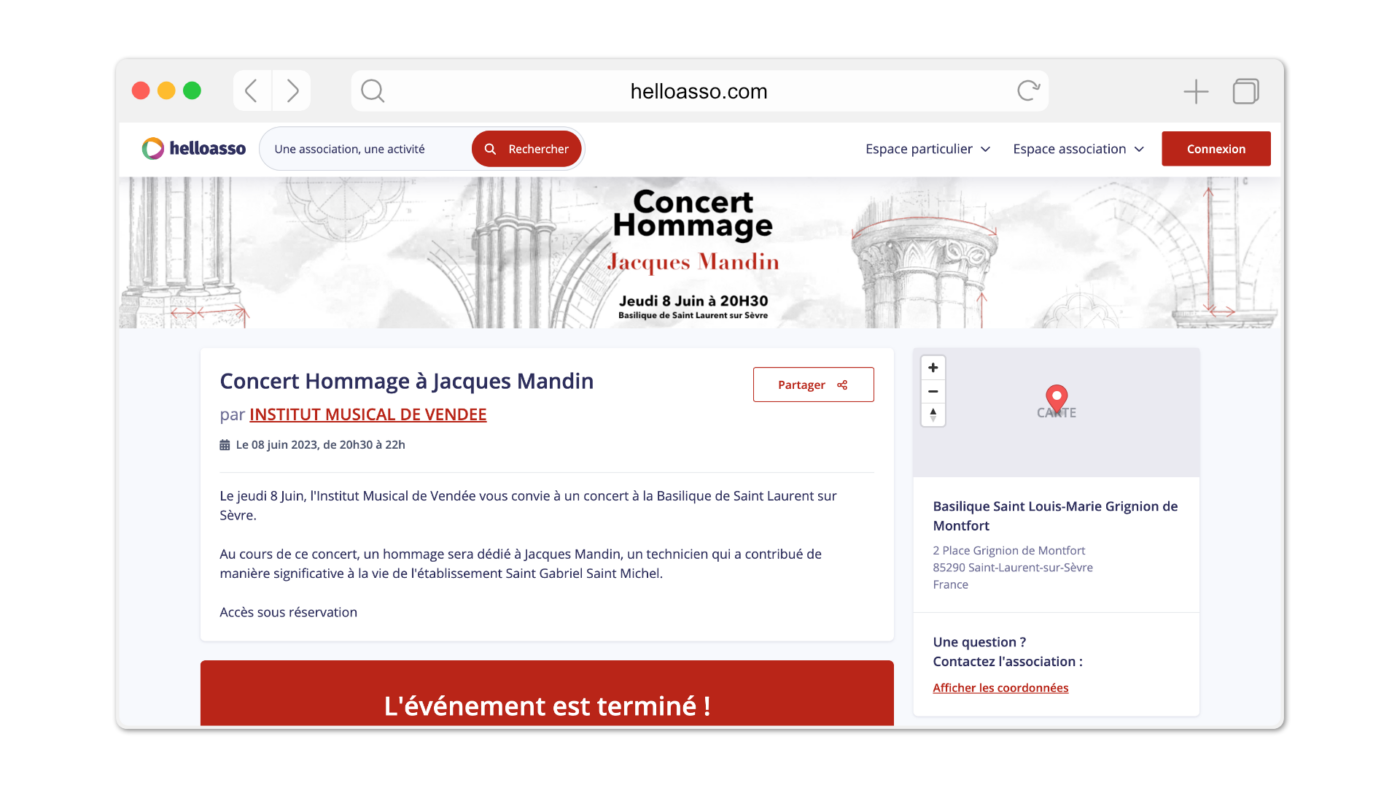Click the red map location pin

point(1056,399)
